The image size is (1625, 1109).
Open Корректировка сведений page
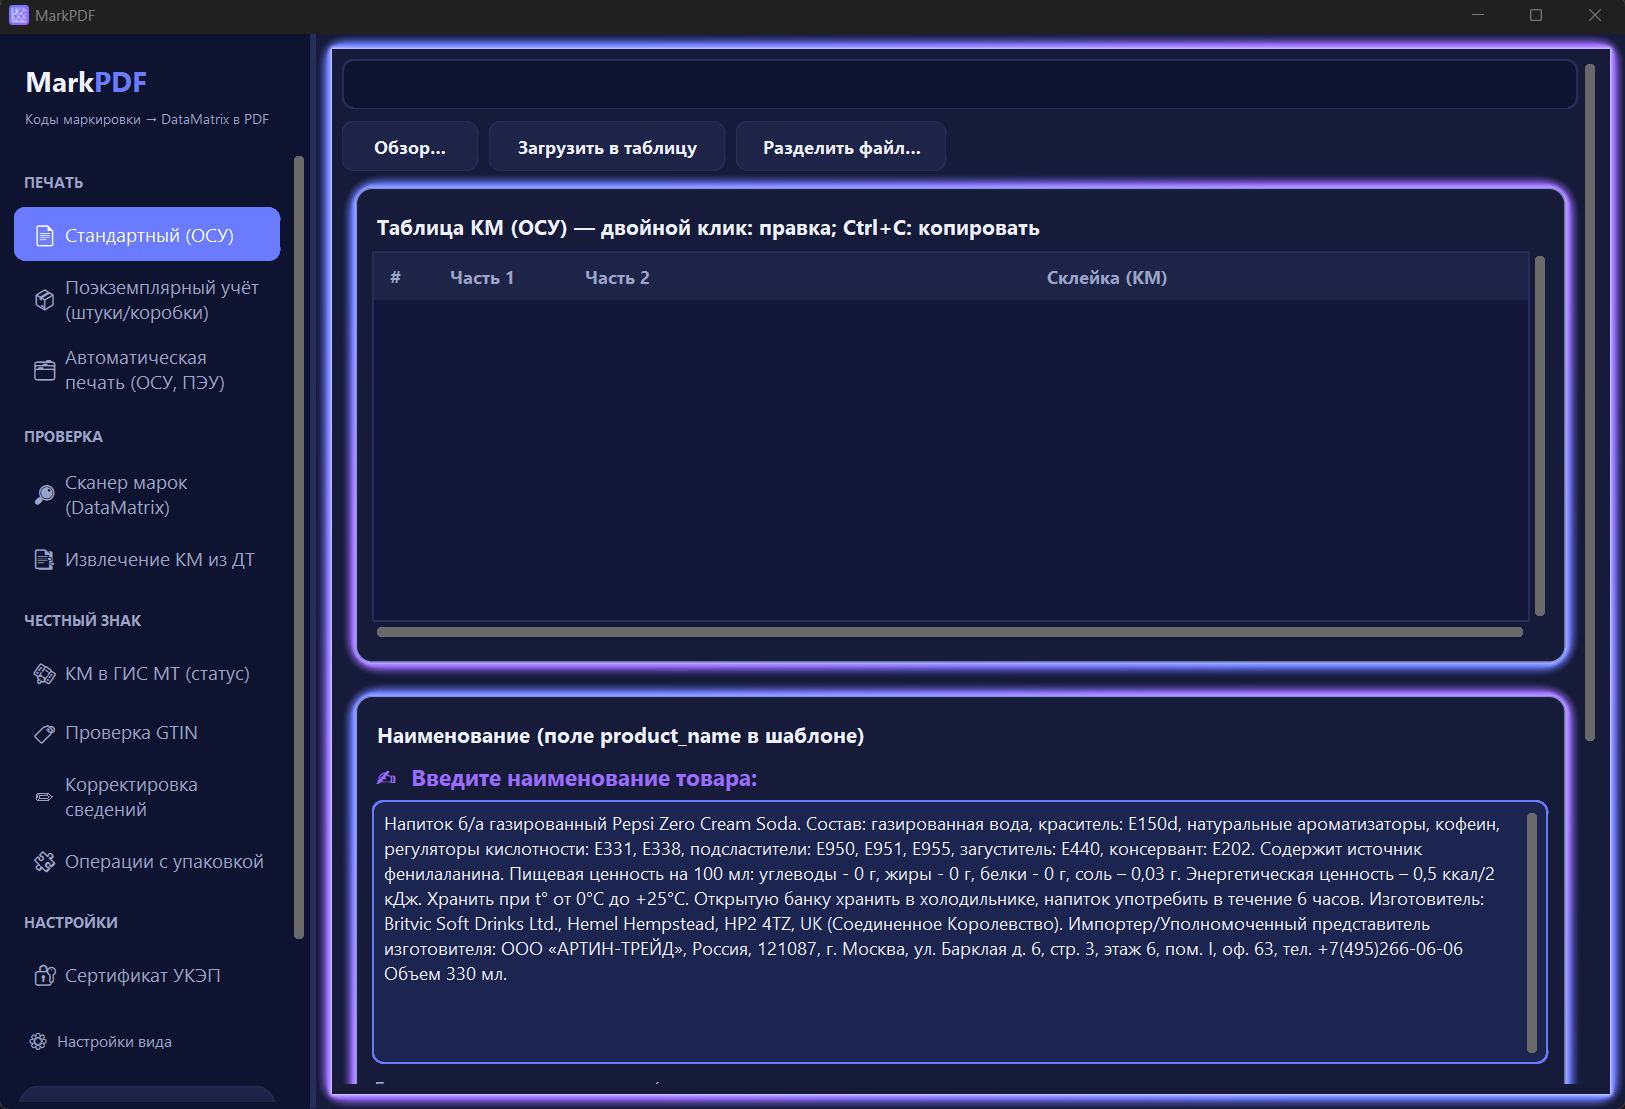pos(147,797)
